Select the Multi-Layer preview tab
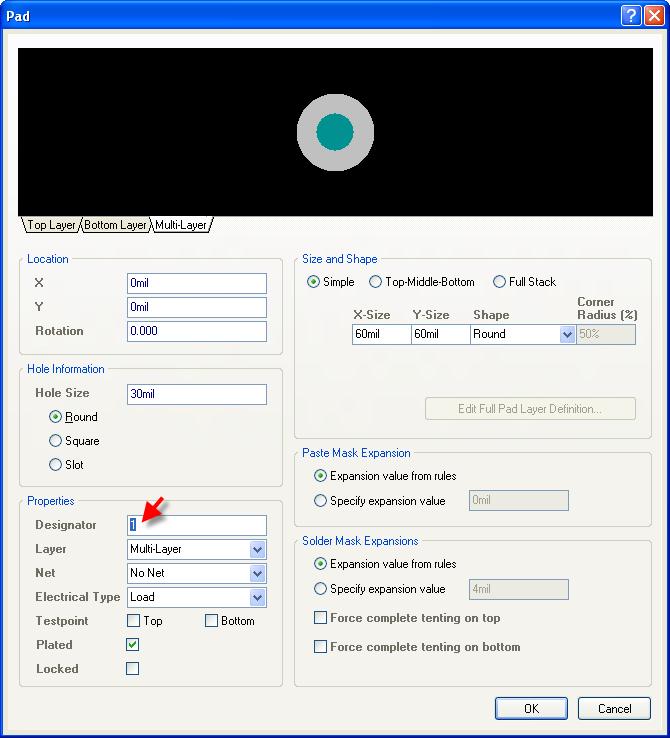The image size is (670, 738). coord(180,225)
